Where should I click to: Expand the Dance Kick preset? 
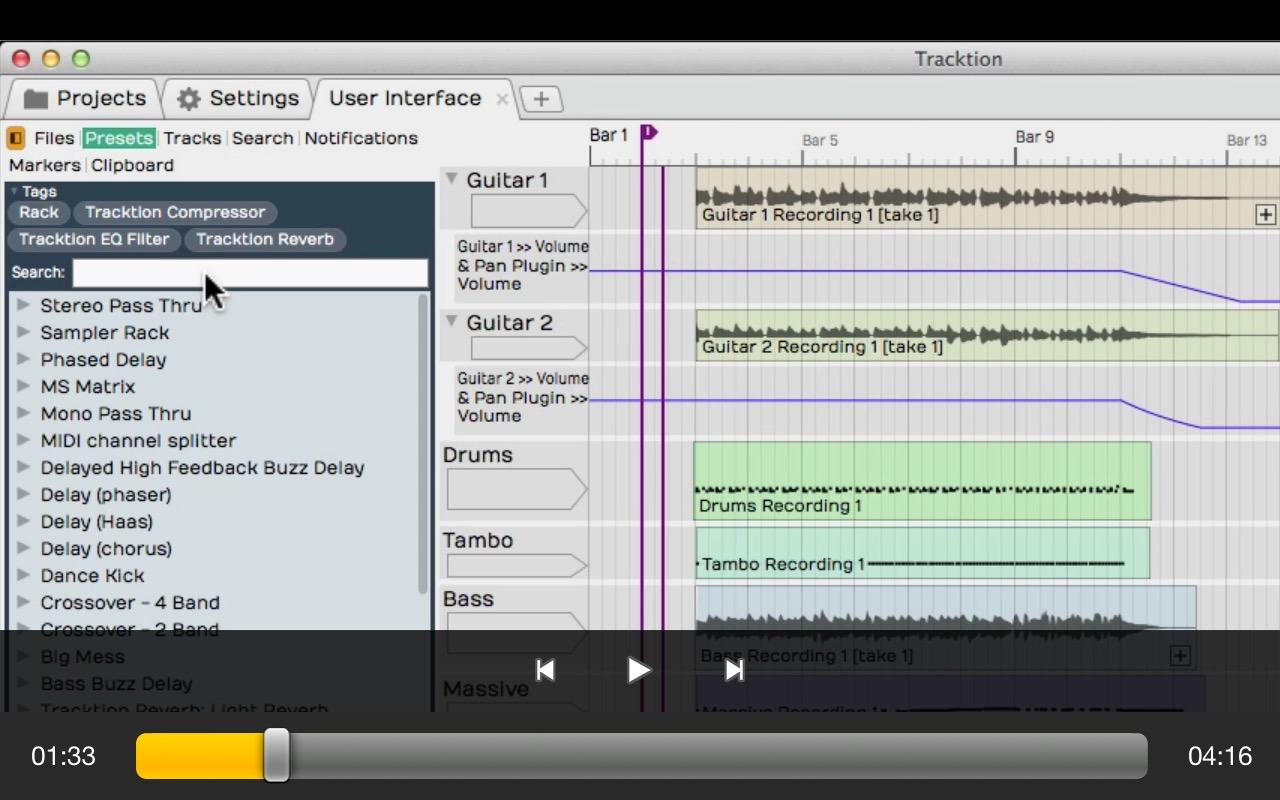[23, 575]
